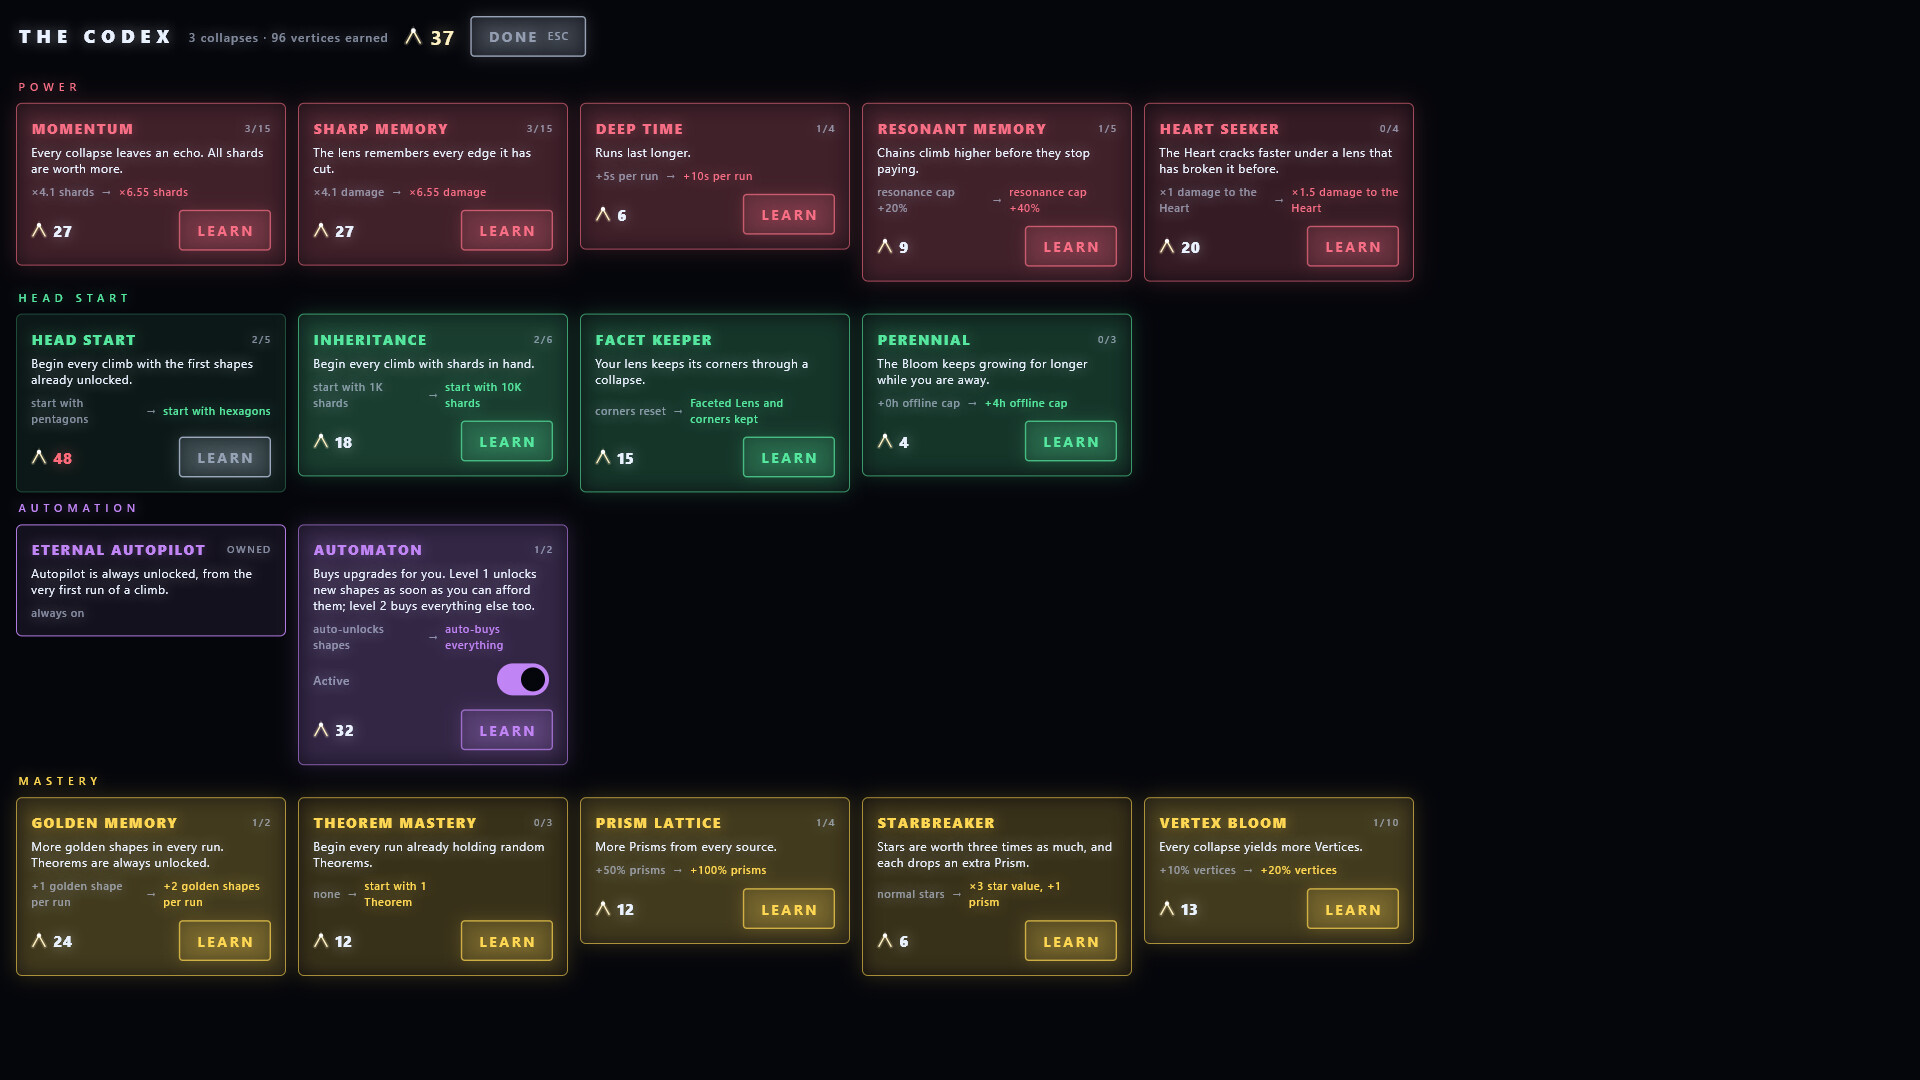Screen dimensions: 1920x1080
Task: Learn the Perennial upgrade
Action: 1071,442
